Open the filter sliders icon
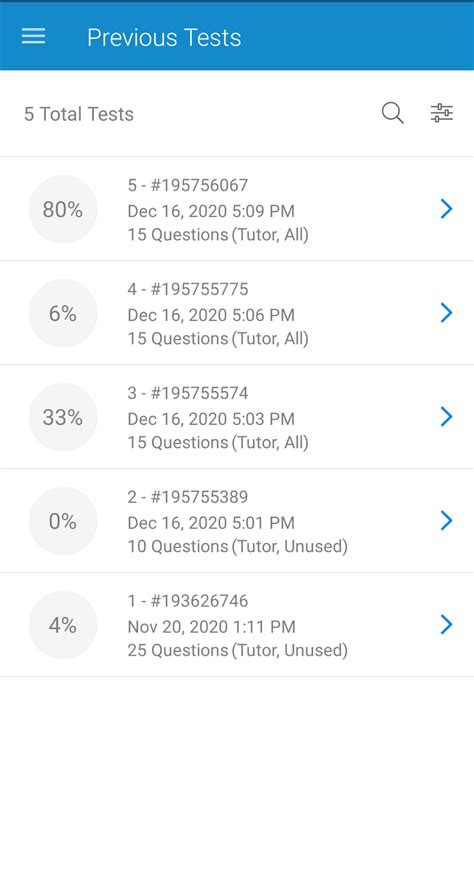This screenshot has height=889, width=474. point(442,113)
